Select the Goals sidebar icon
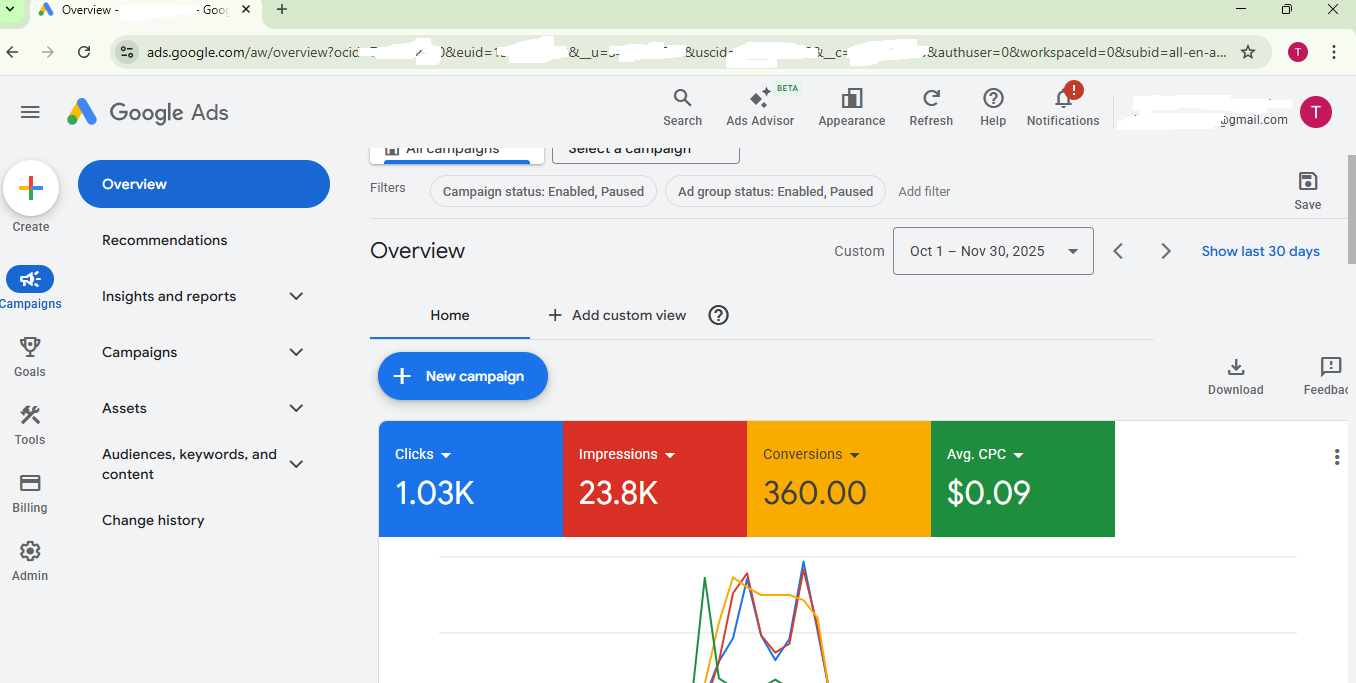This screenshot has width=1356, height=683. 29,356
